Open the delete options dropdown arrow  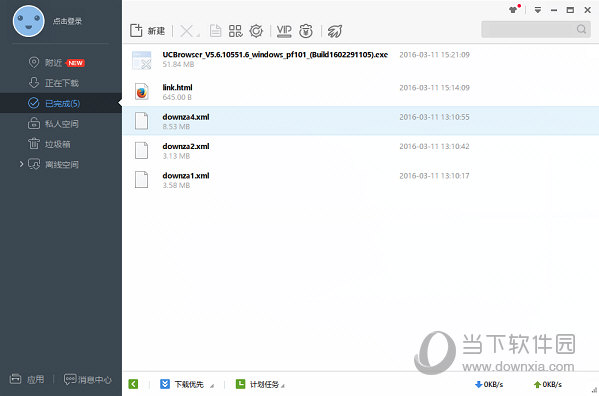[198, 35]
